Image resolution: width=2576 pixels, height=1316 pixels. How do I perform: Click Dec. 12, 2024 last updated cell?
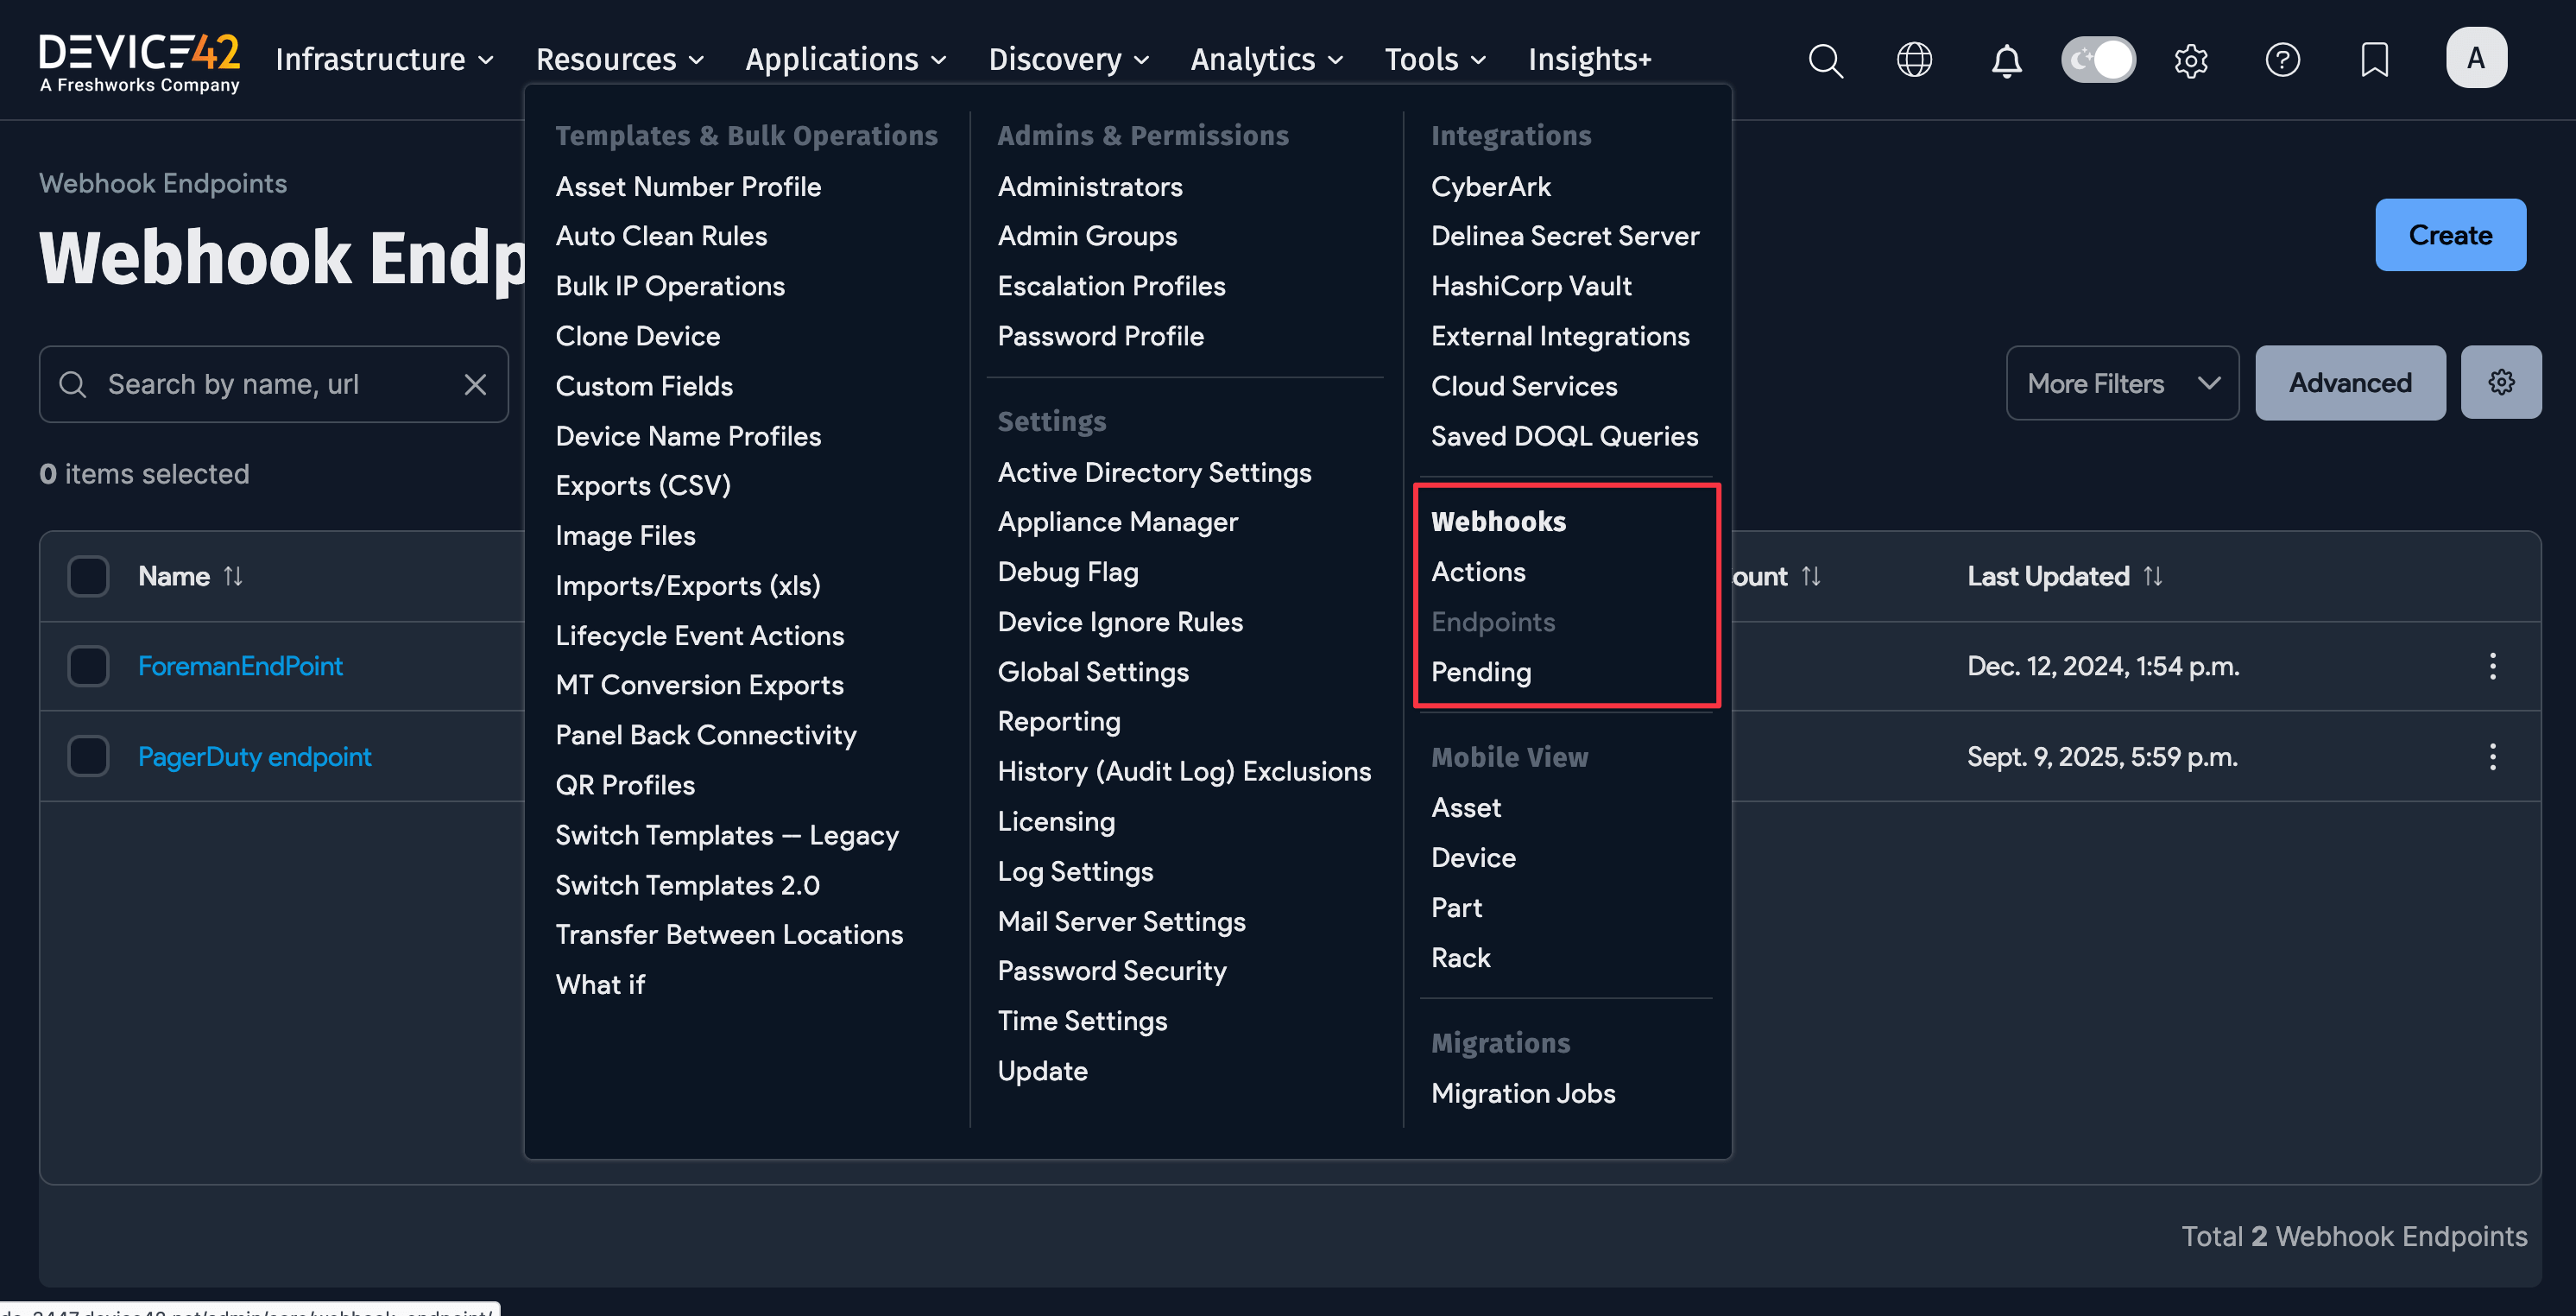(2103, 666)
